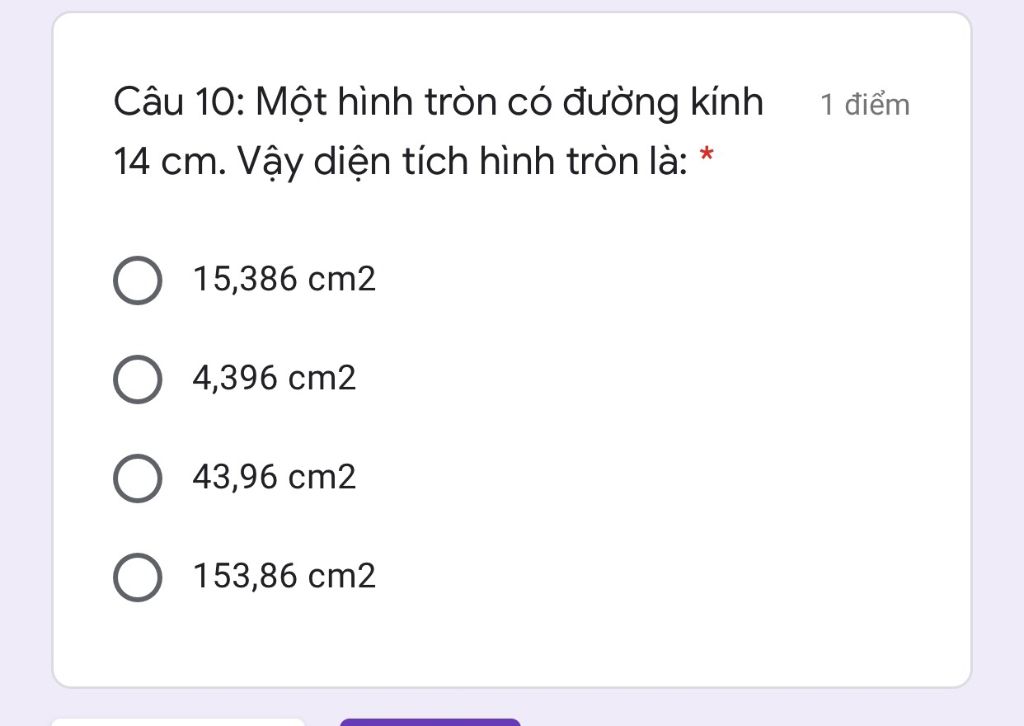Click the 4,396 cm2 answer label
1024x726 pixels.
tap(274, 378)
